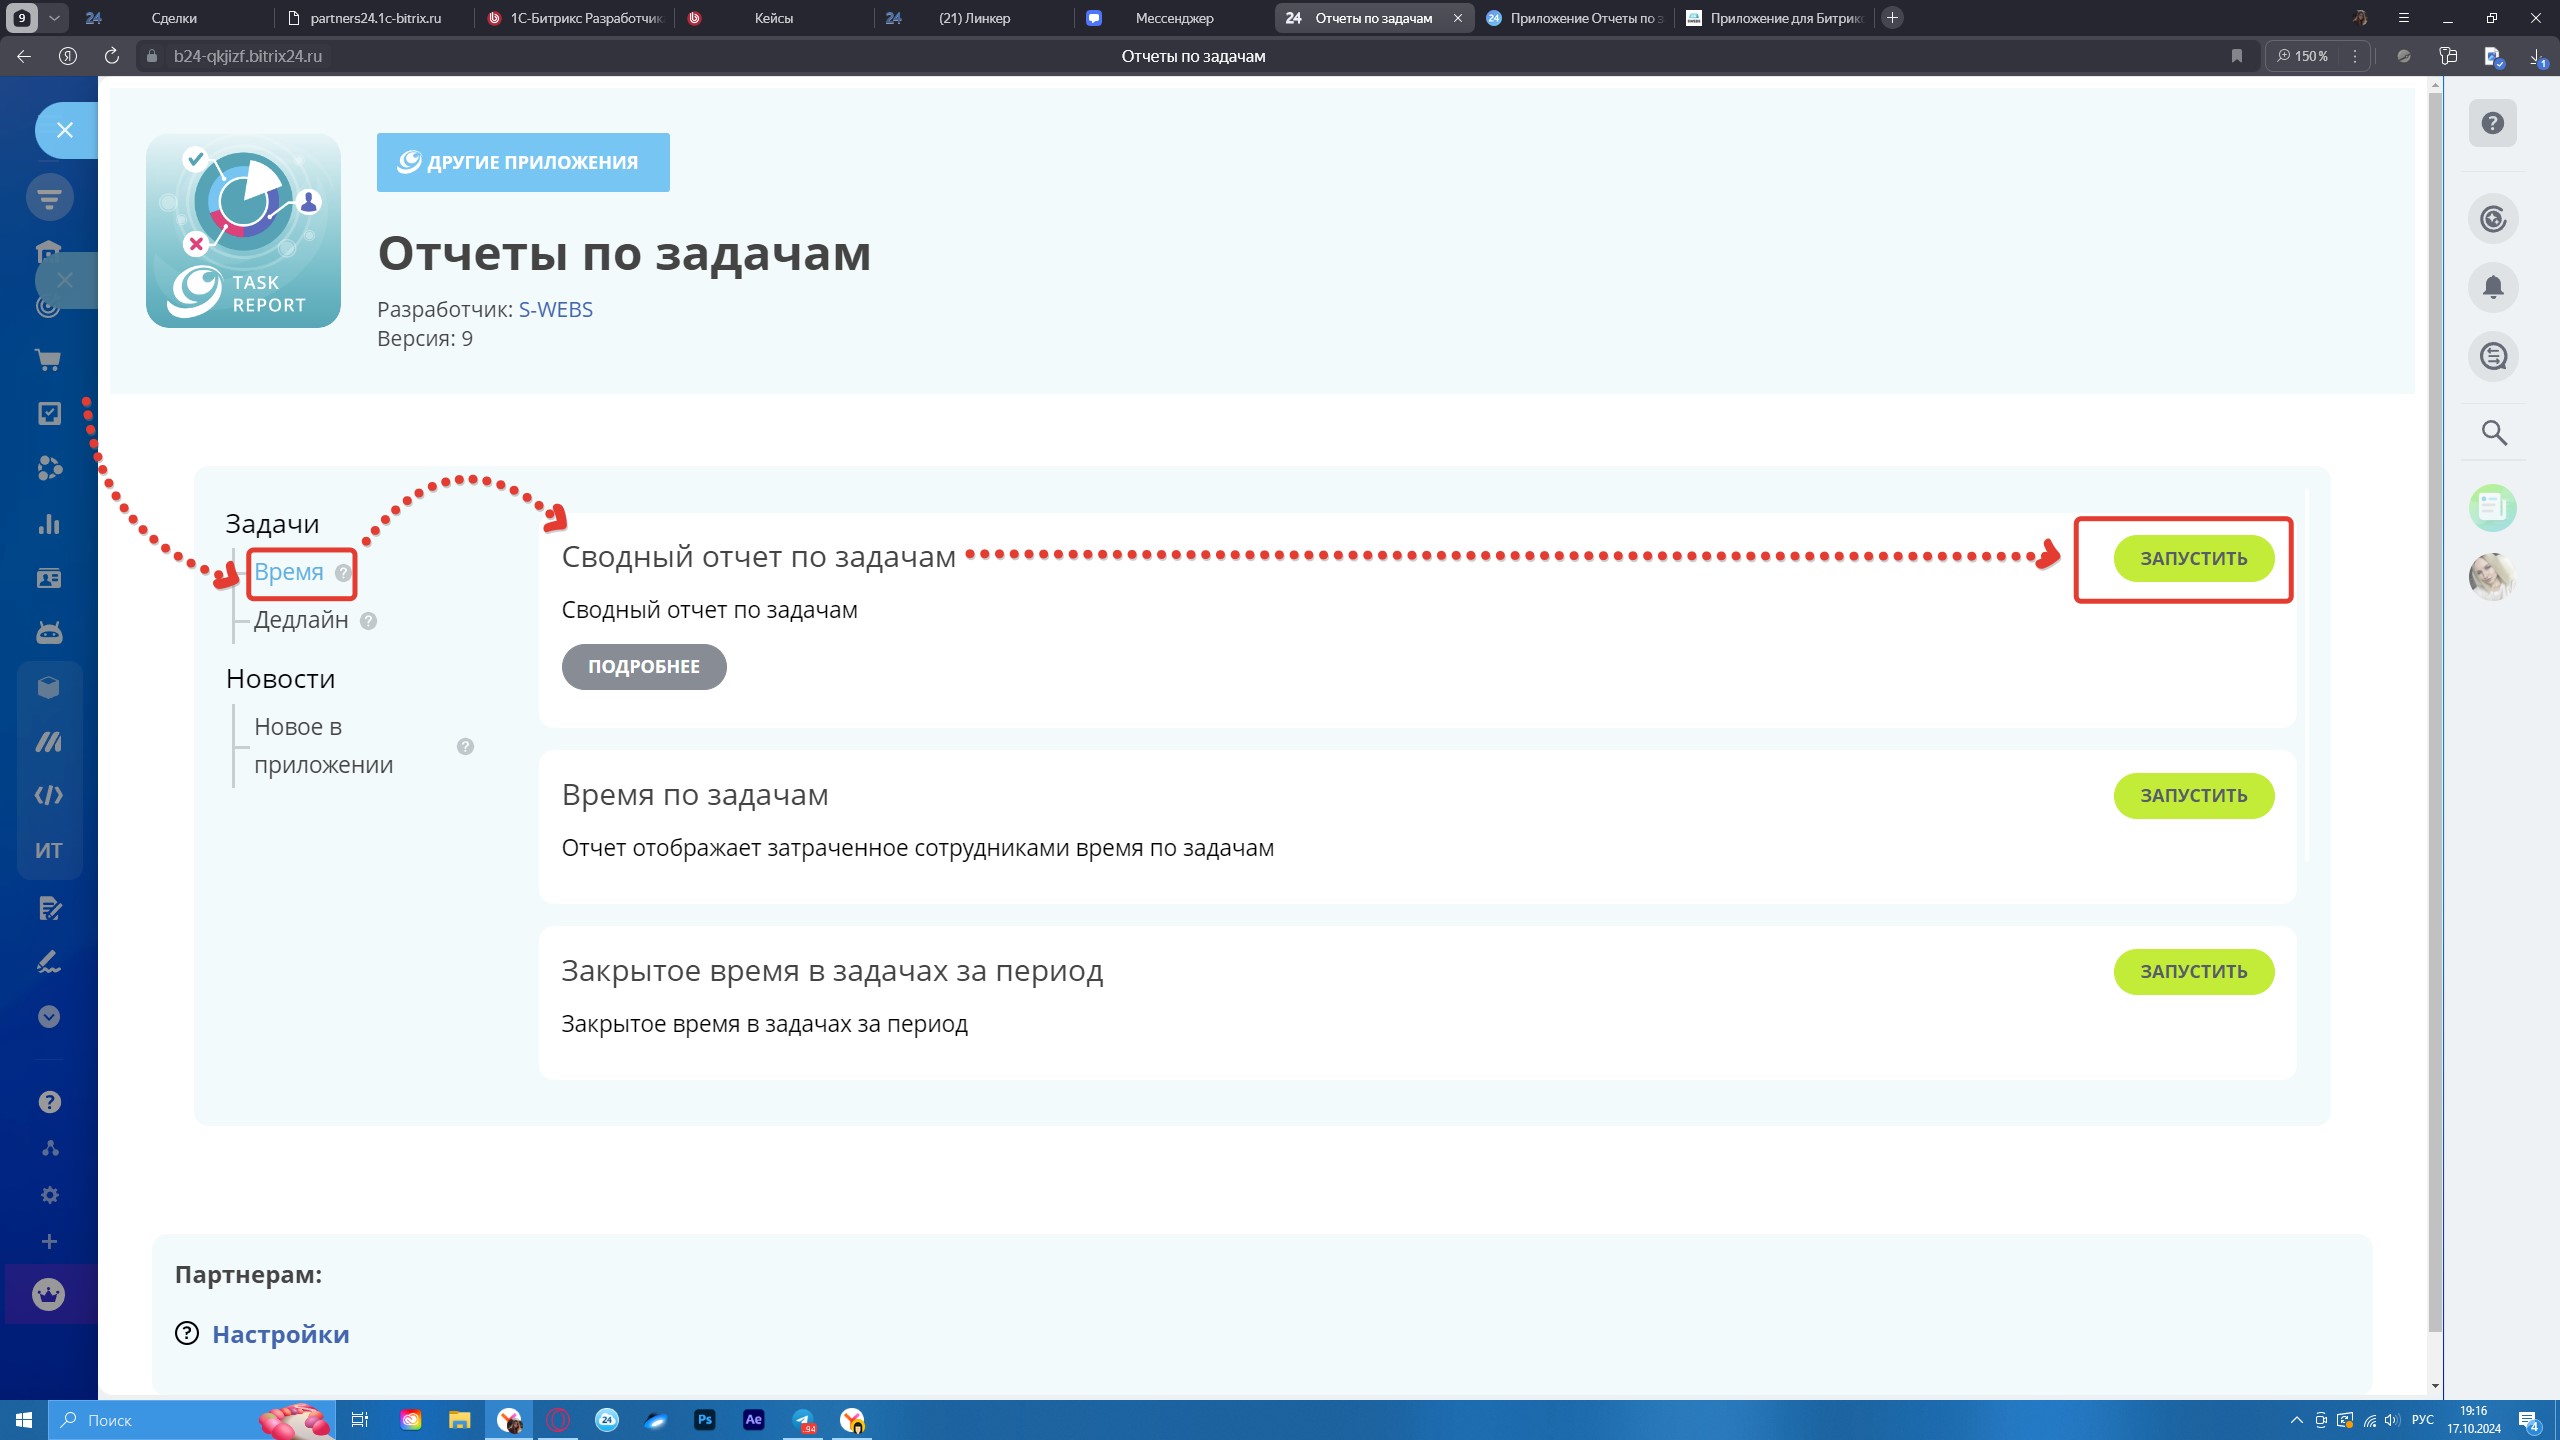2560x1440 pixels.
Task: Open the search magnifier in right panel
Action: pyautogui.click(x=2493, y=433)
